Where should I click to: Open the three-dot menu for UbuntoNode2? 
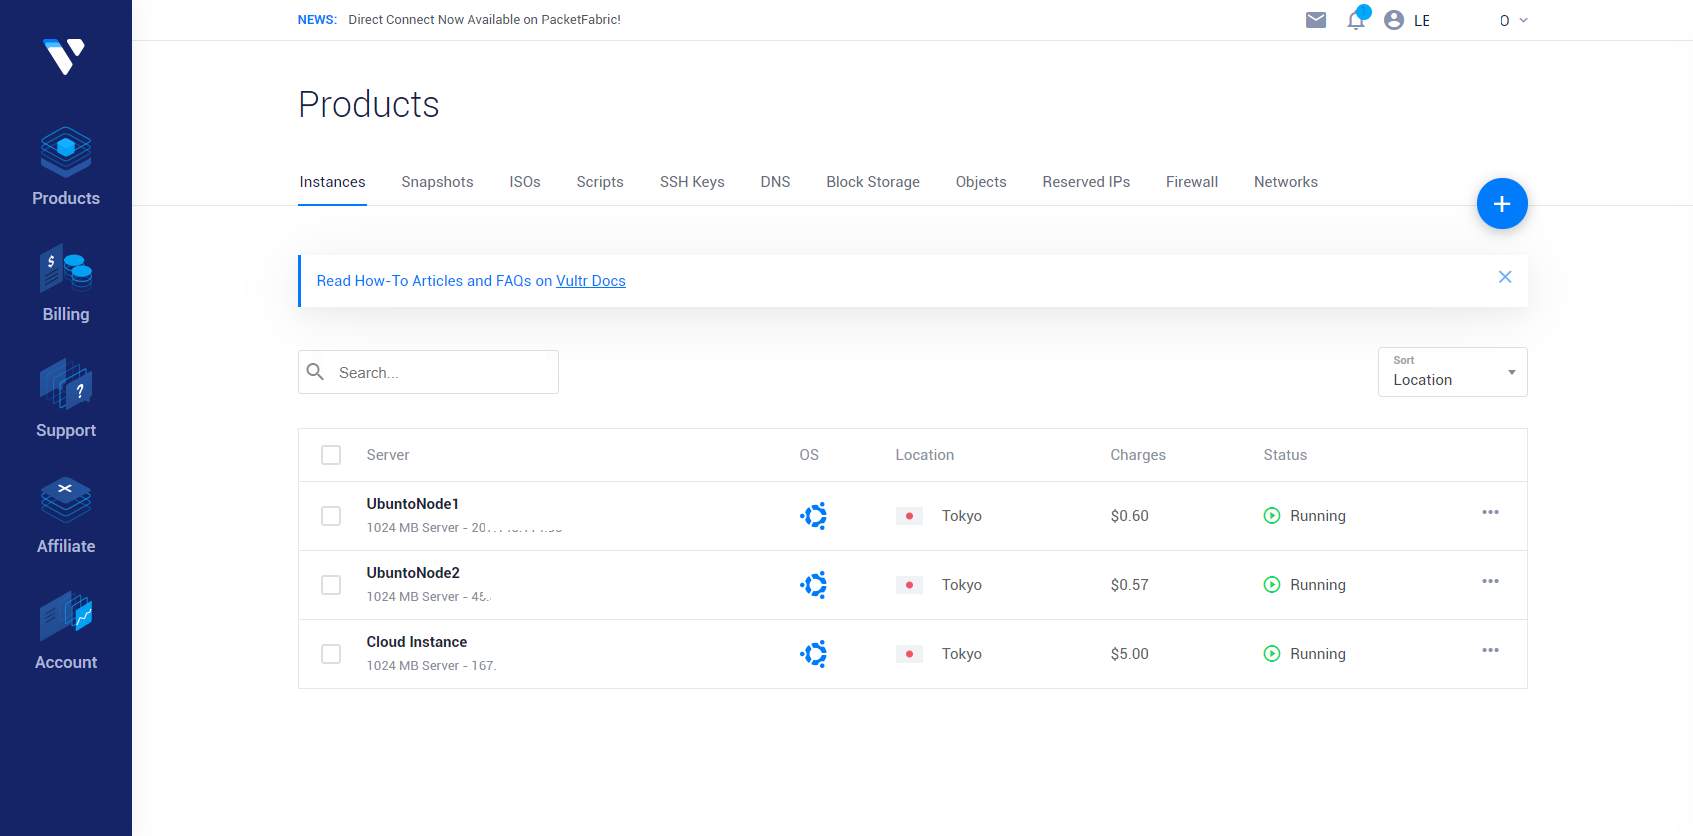[x=1490, y=581]
